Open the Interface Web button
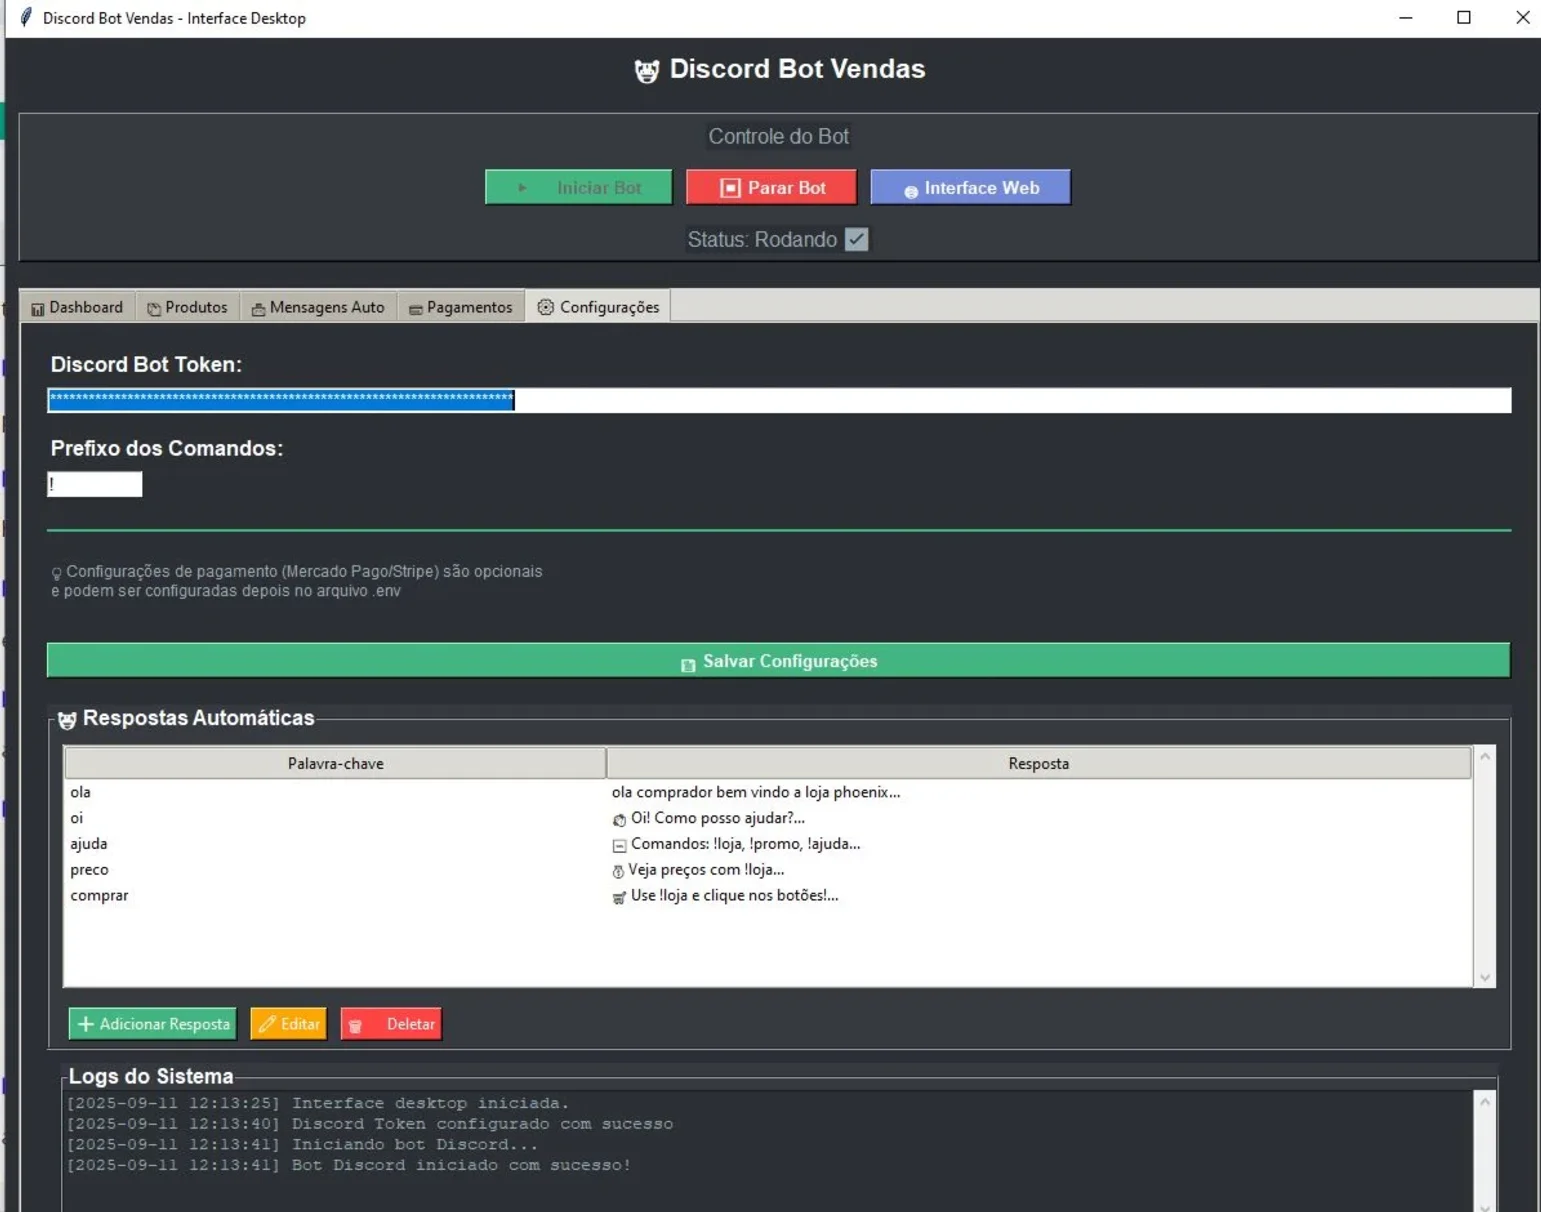Viewport: 1541px width, 1212px height. coord(970,187)
